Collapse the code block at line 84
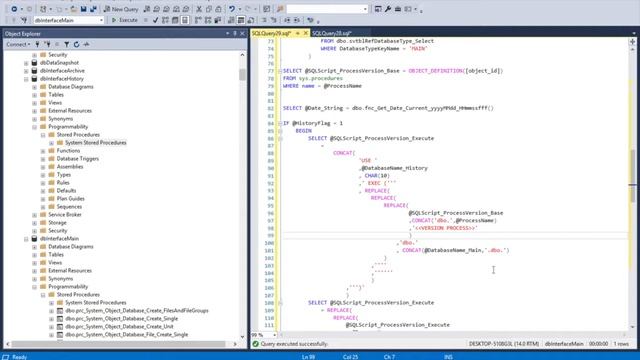This screenshot has height=360, width=640. tap(280, 123)
